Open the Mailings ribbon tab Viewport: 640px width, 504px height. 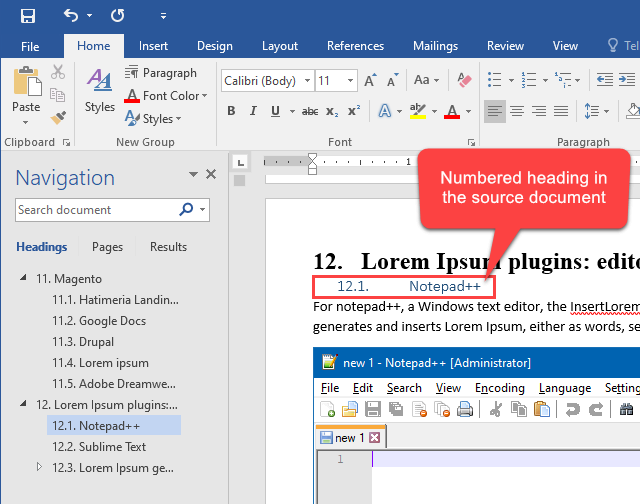[x=435, y=46]
